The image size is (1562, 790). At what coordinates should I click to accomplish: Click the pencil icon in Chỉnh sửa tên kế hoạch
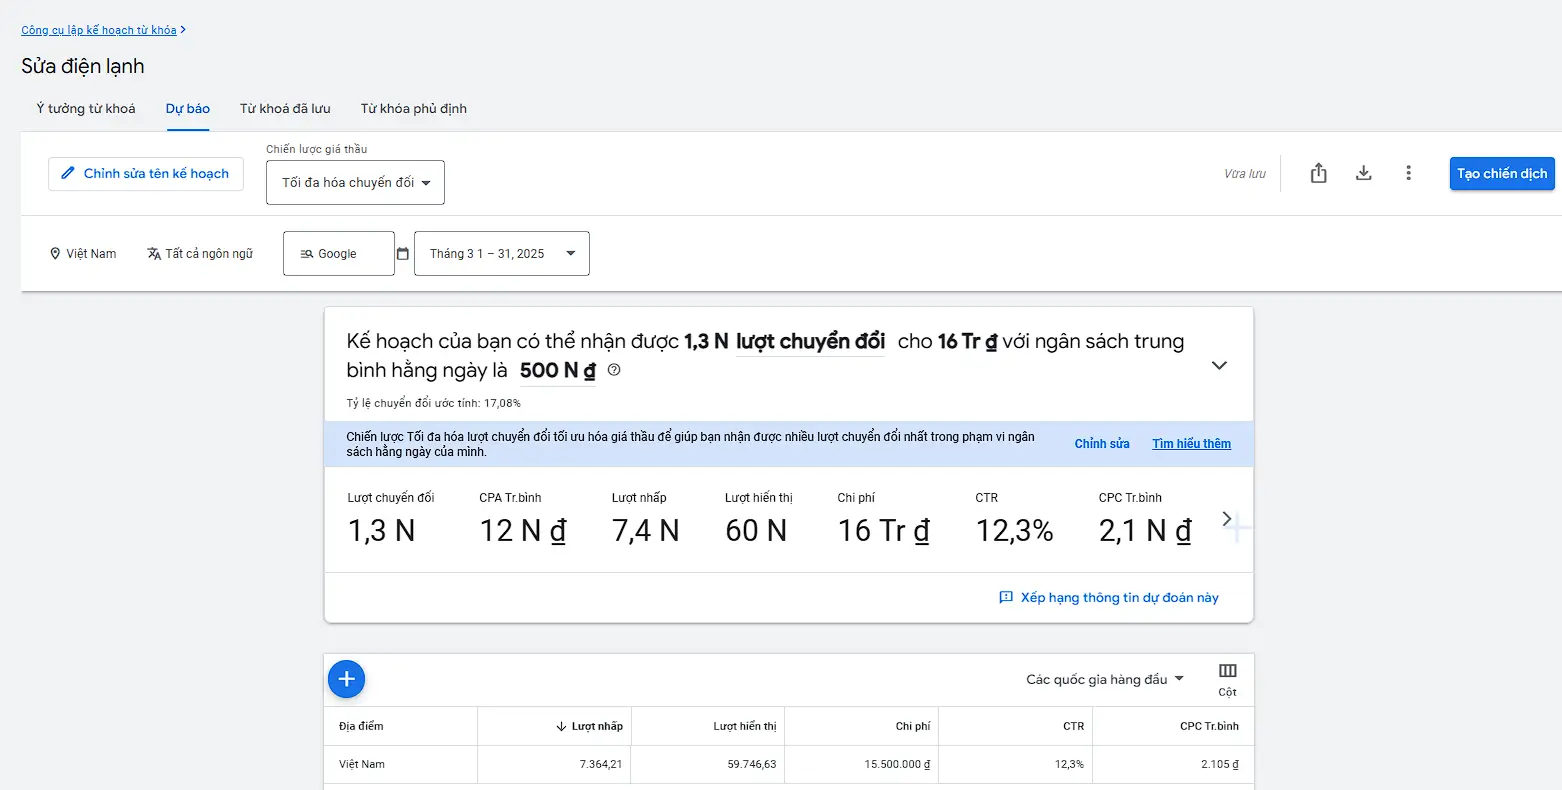click(68, 173)
